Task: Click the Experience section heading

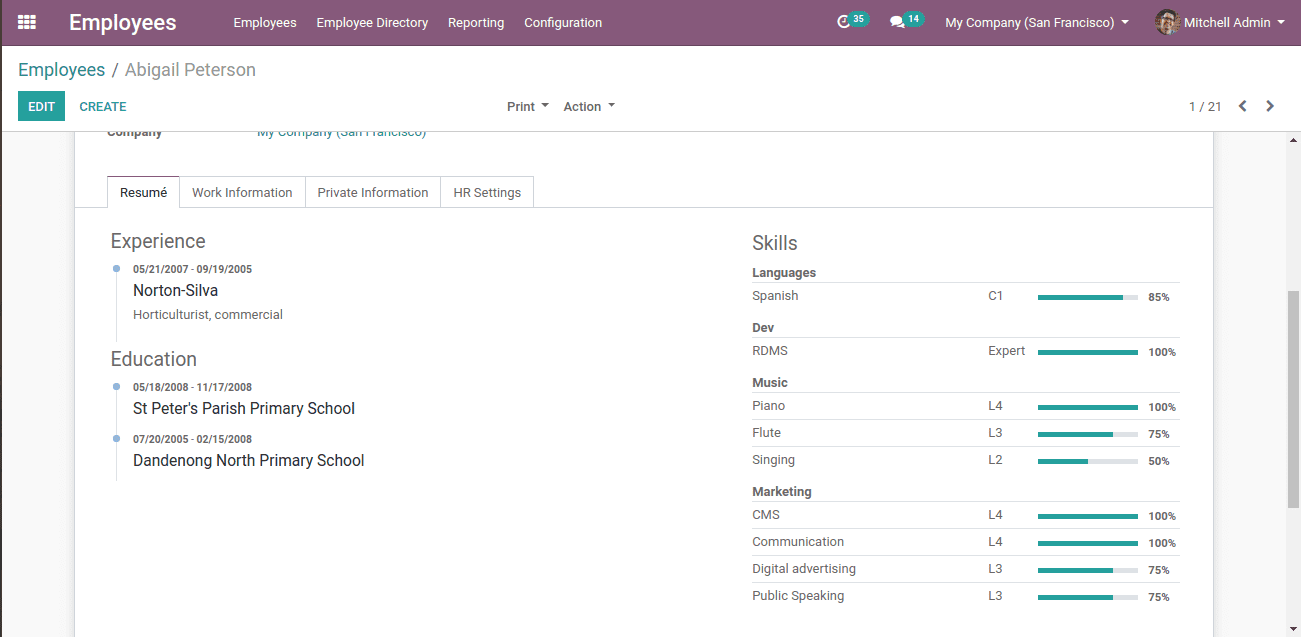Action: (x=158, y=241)
